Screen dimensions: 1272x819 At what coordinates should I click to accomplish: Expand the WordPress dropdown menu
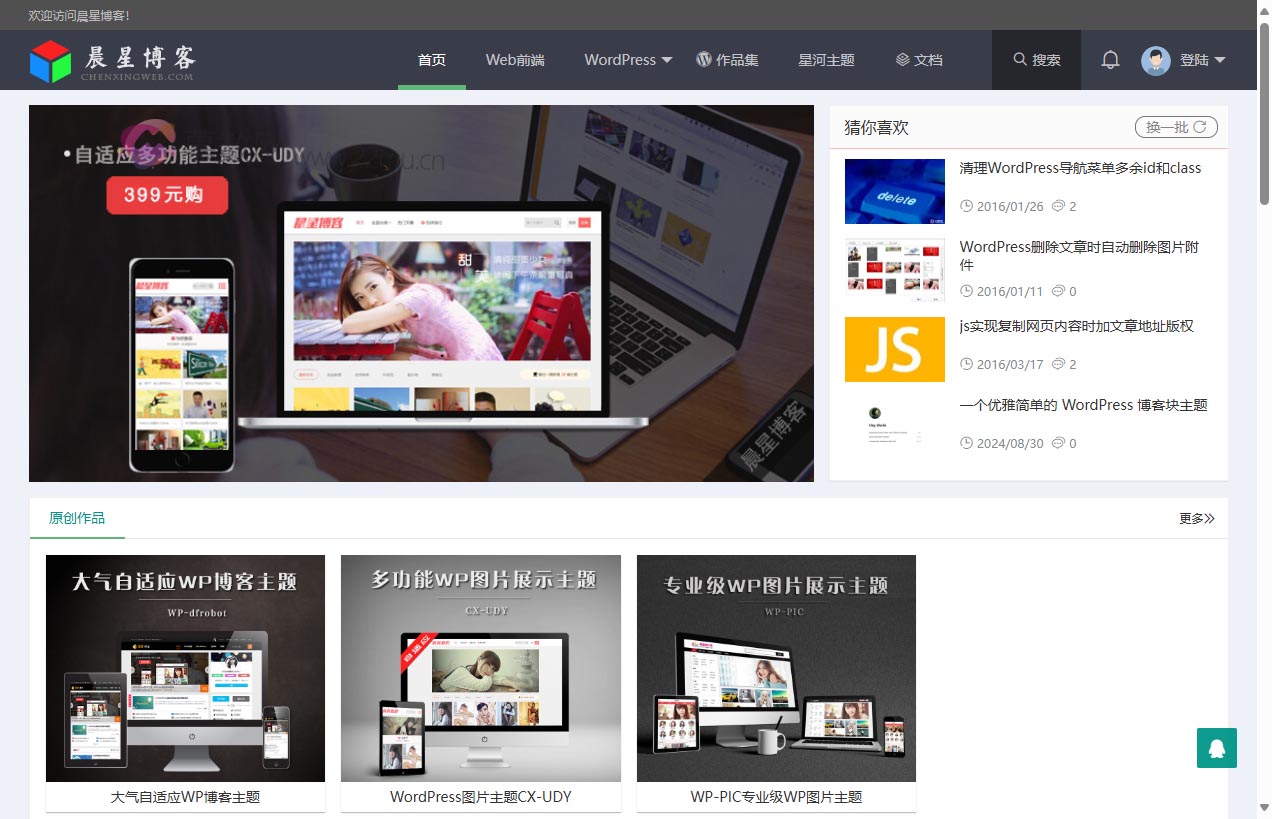tap(628, 60)
